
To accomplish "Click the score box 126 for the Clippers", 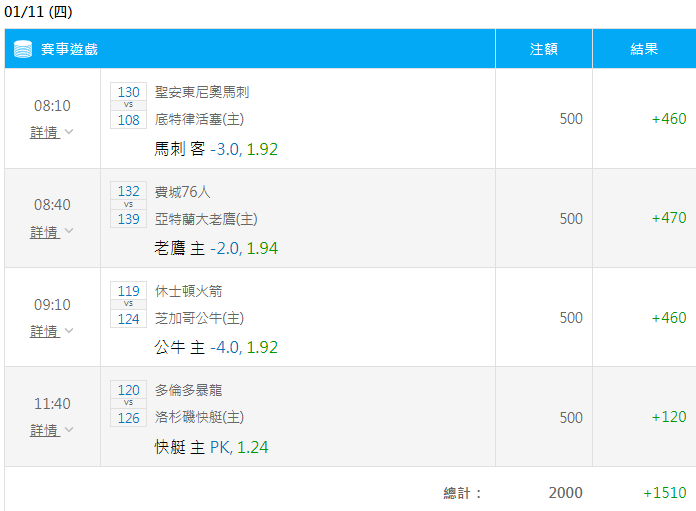I will point(128,417).
